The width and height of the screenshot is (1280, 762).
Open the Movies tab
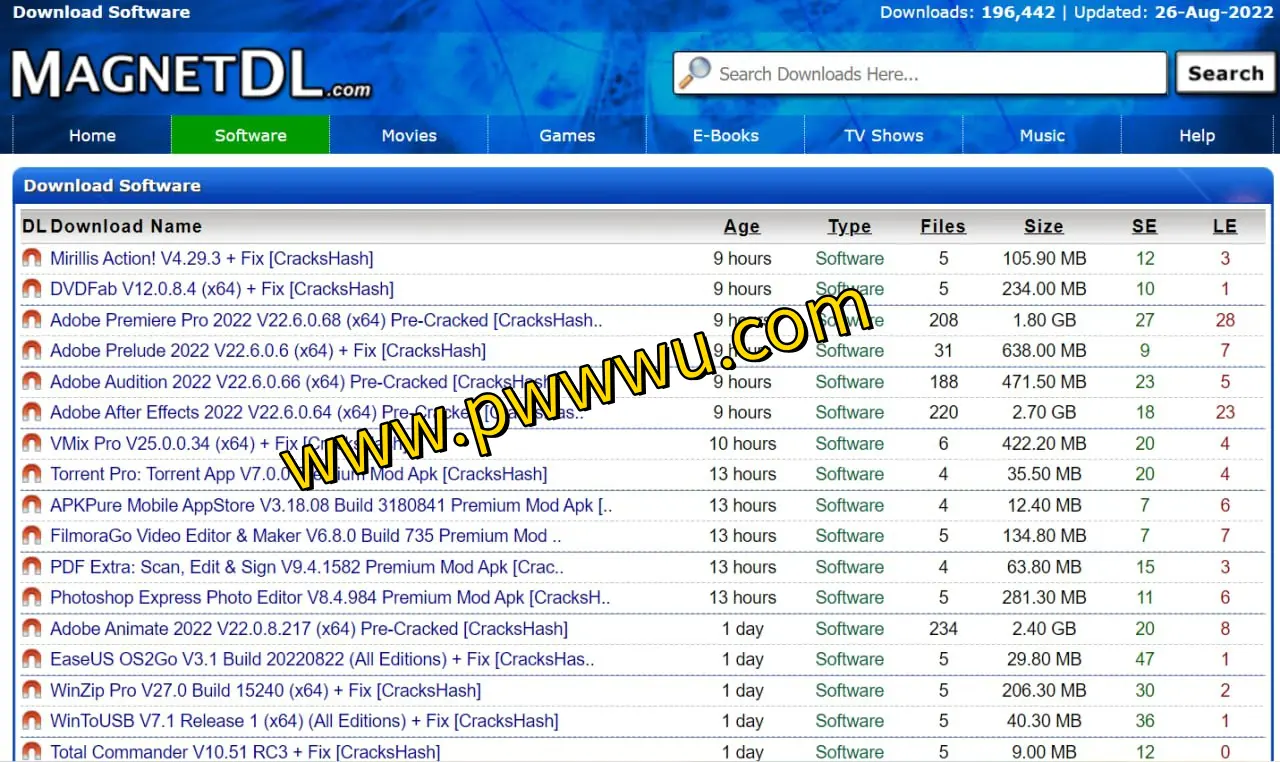(x=409, y=135)
